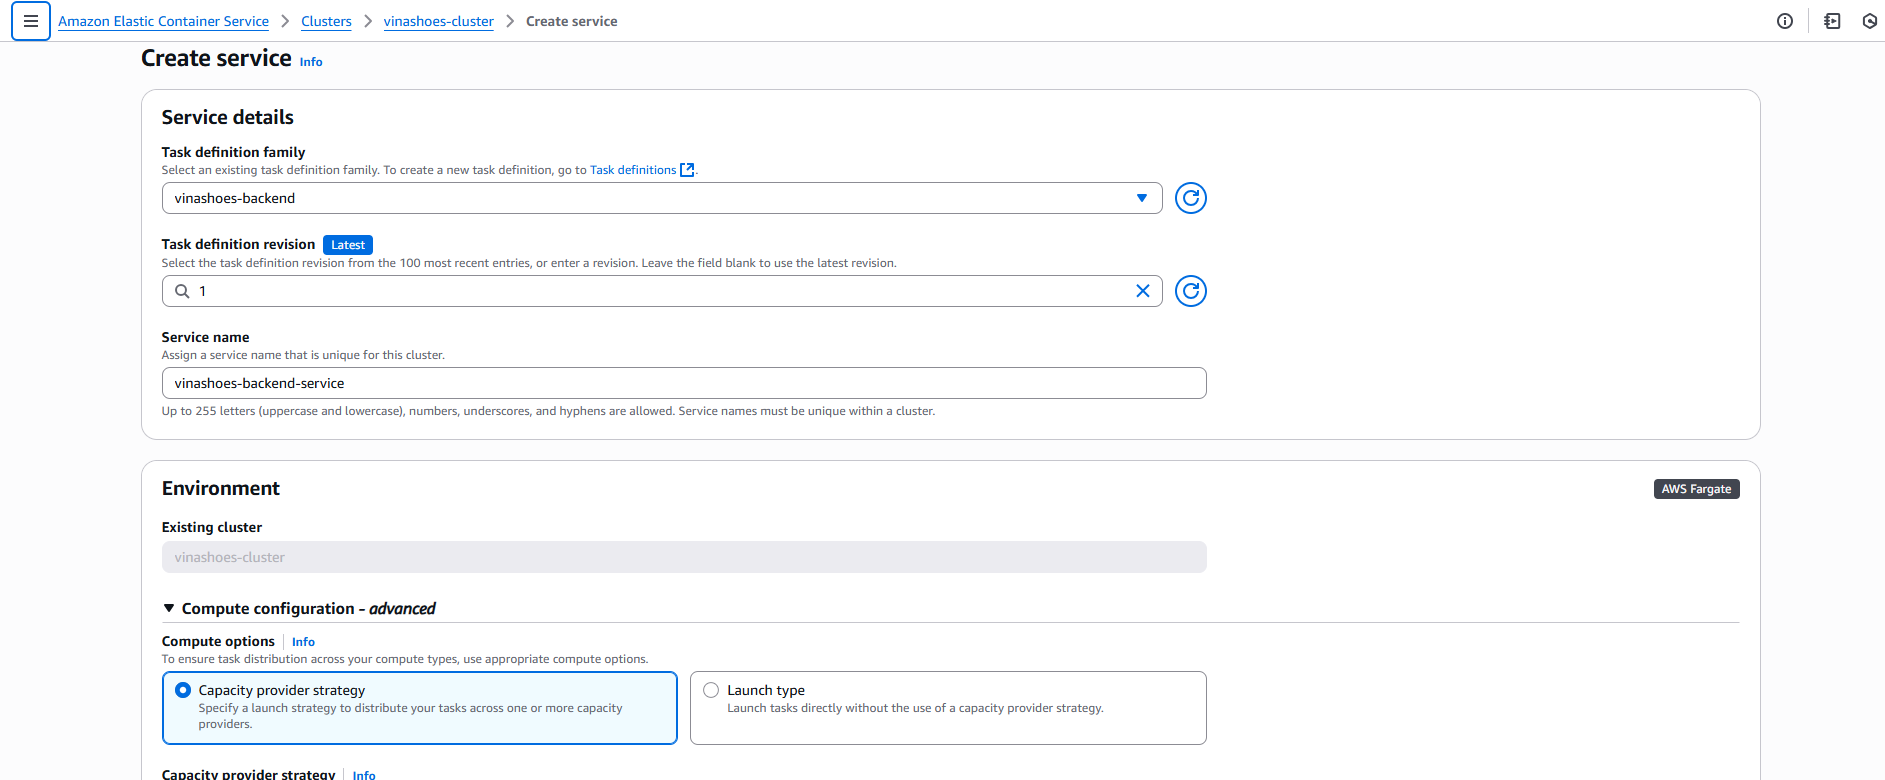The width and height of the screenshot is (1885, 780).
Task: Click the search icon in revision field
Action: 182,291
